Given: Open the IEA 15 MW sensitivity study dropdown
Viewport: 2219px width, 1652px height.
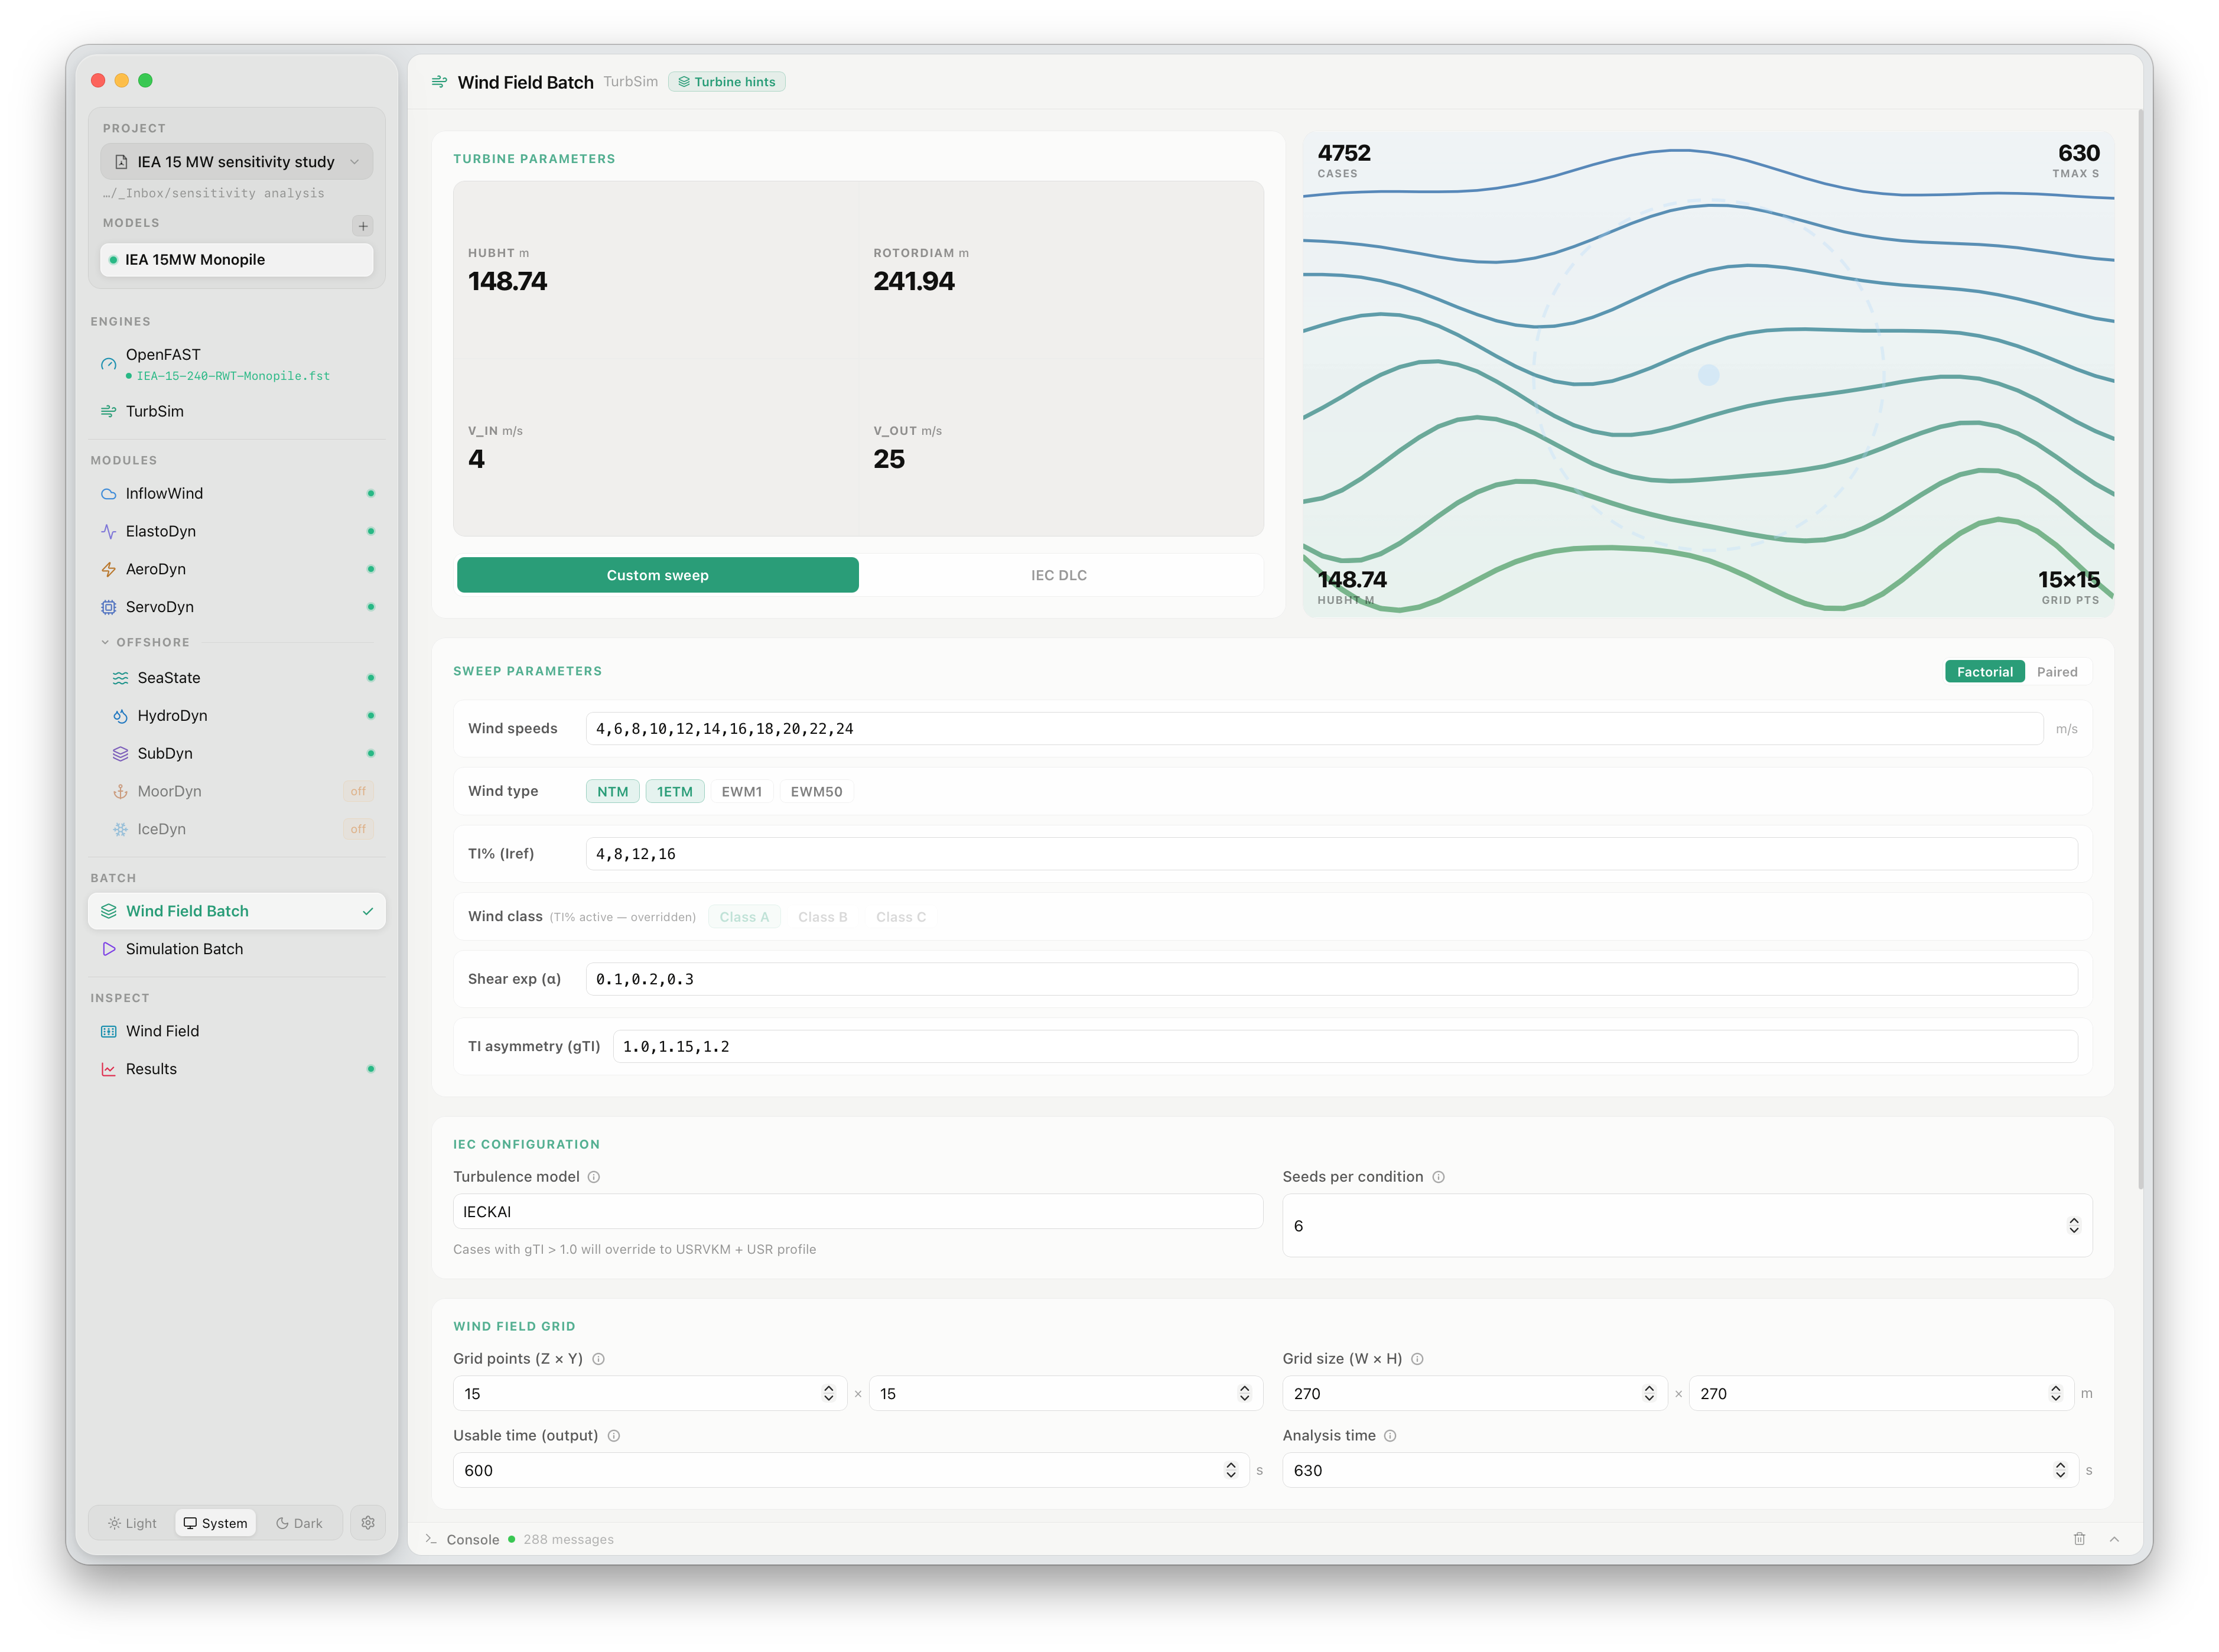Looking at the screenshot, I should click(x=237, y=161).
